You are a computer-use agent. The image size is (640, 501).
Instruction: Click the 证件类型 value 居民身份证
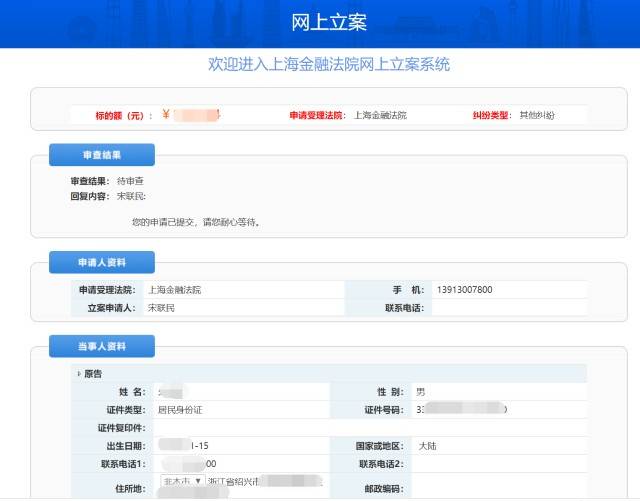click(180, 409)
